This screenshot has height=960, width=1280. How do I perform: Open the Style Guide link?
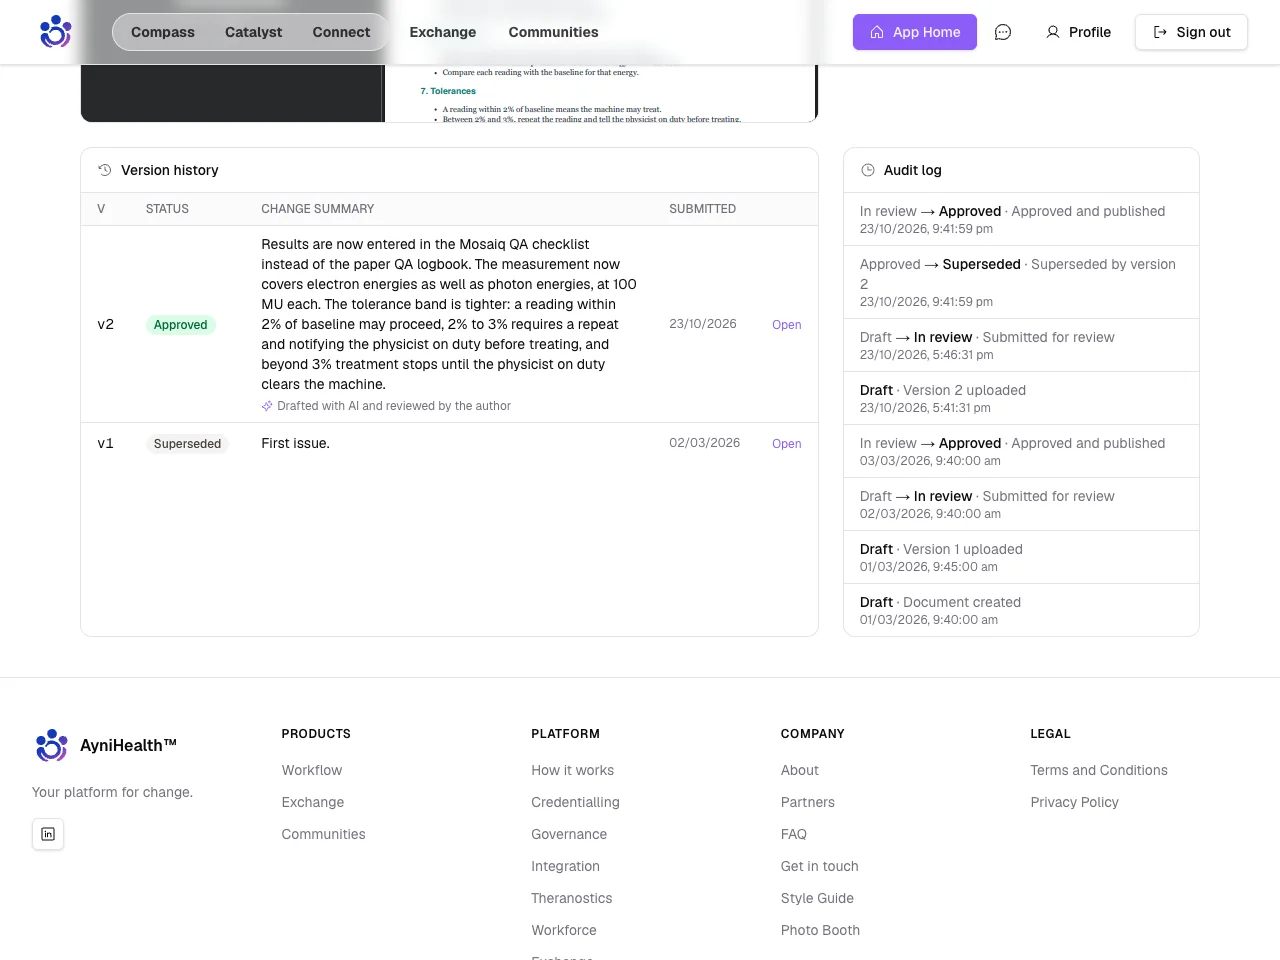(x=817, y=898)
